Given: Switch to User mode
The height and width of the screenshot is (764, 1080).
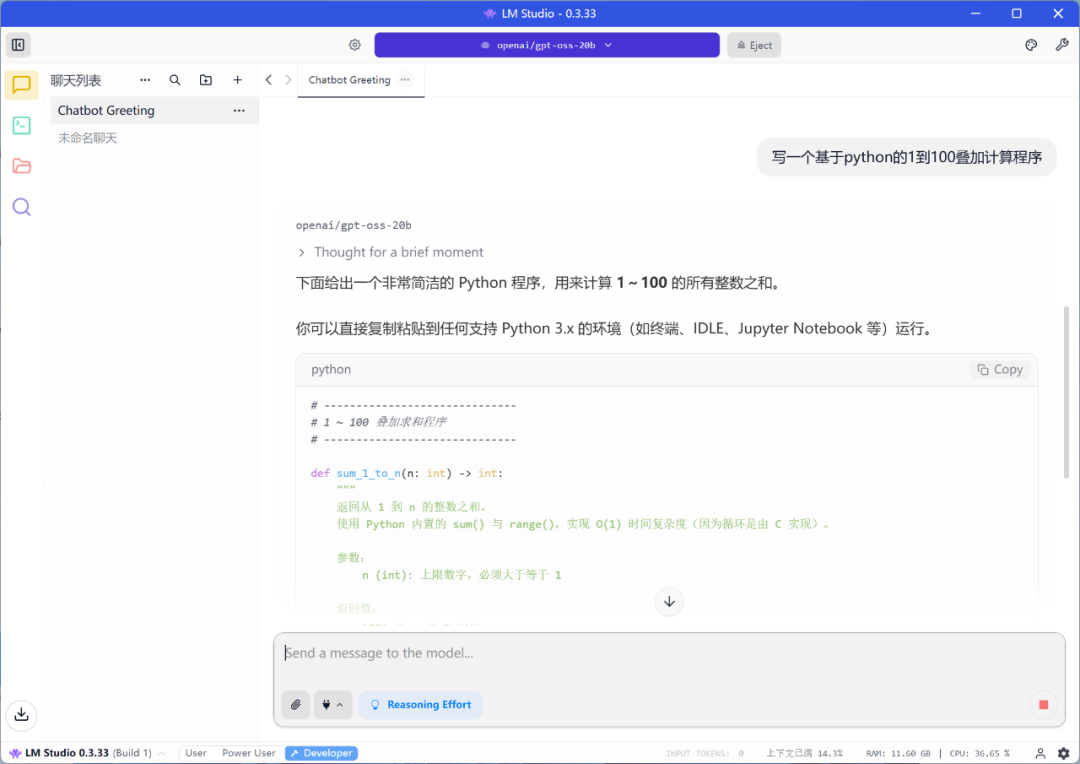Looking at the screenshot, I should [196, 753].
